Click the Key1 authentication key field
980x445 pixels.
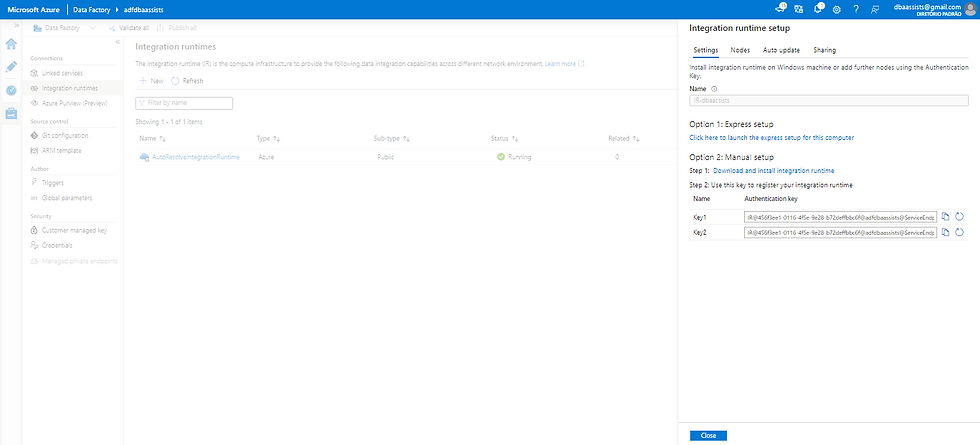[x=841, y=217]
